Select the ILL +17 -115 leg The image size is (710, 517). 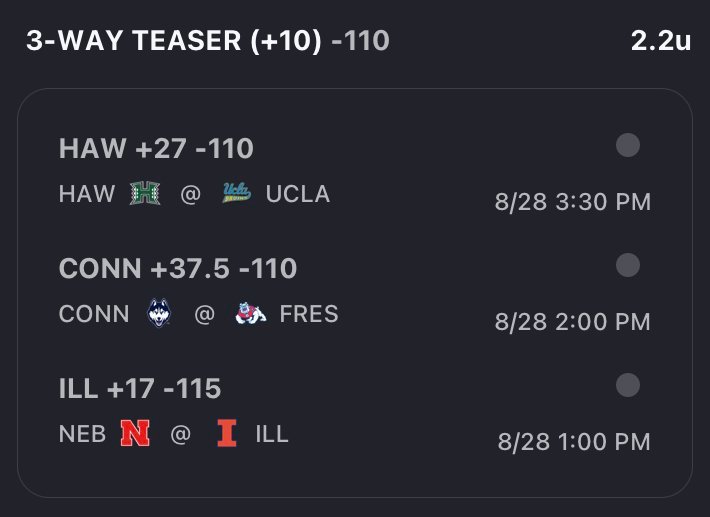tap(140, 388)
